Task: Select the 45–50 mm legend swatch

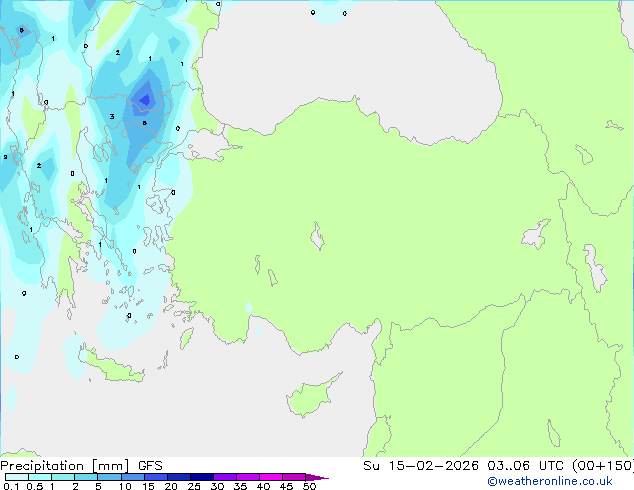Action: [x=294, y=477]
